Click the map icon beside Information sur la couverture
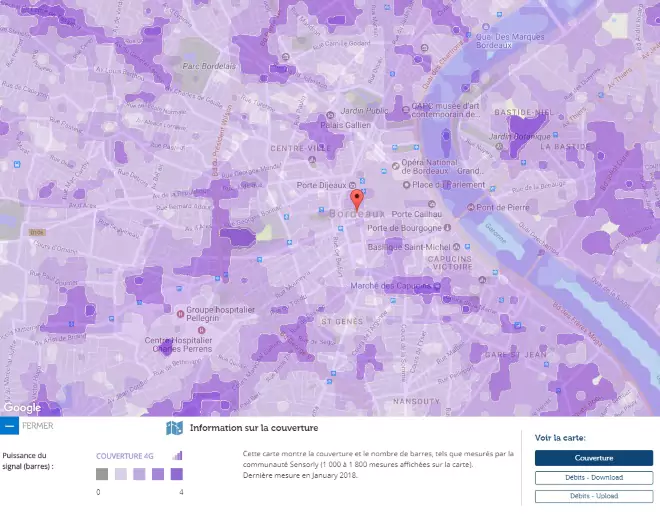 click(x=175, y=427)
